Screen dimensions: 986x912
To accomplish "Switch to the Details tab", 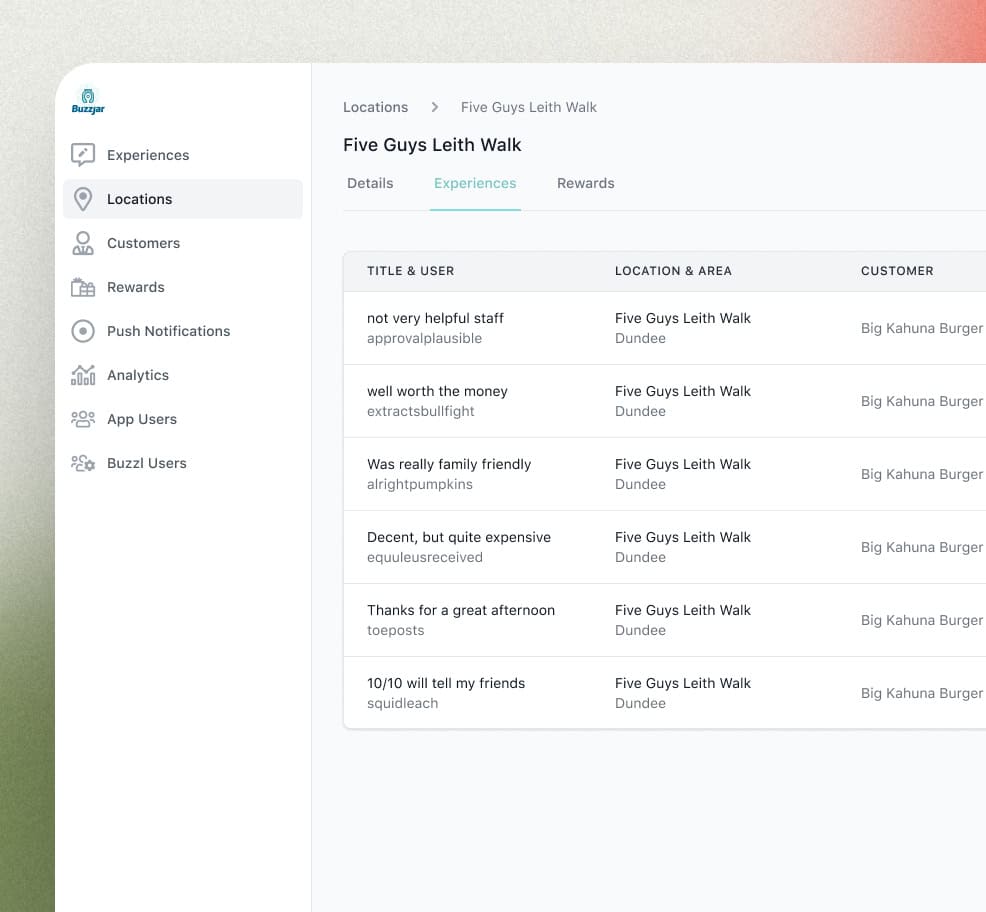I will [370, 183].
